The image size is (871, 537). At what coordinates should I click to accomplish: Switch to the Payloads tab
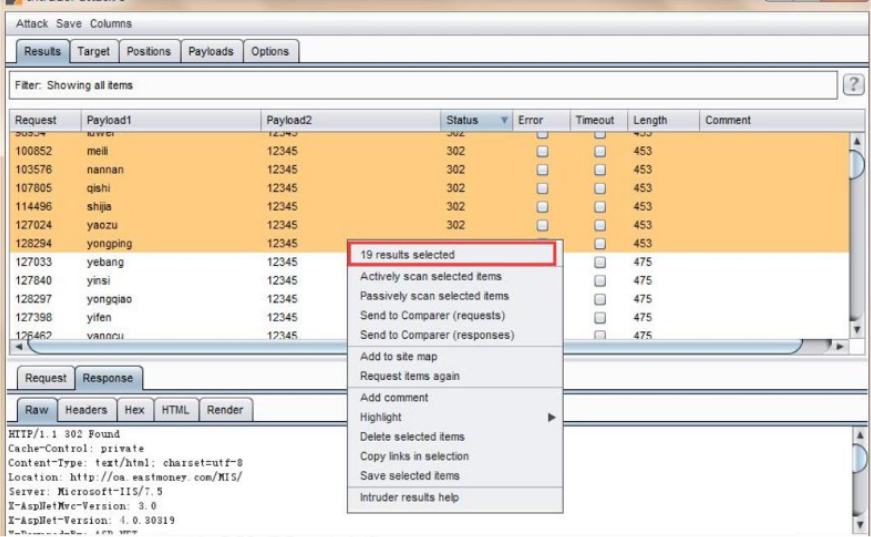[x=211, y=51]
